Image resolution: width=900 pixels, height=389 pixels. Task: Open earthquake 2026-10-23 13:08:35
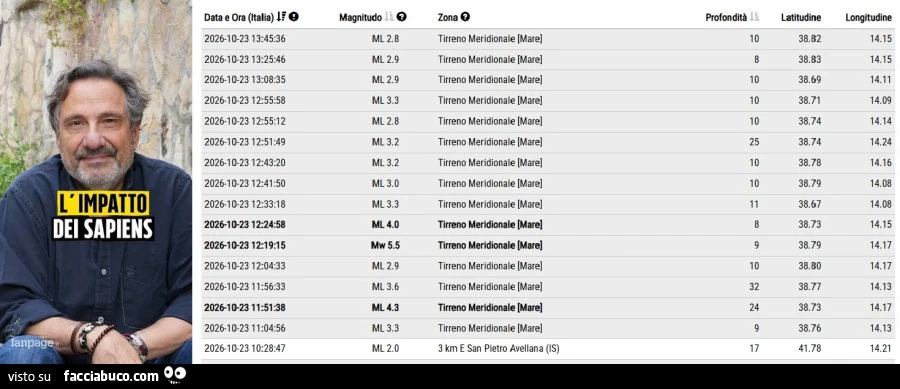[x=548, y=80]
